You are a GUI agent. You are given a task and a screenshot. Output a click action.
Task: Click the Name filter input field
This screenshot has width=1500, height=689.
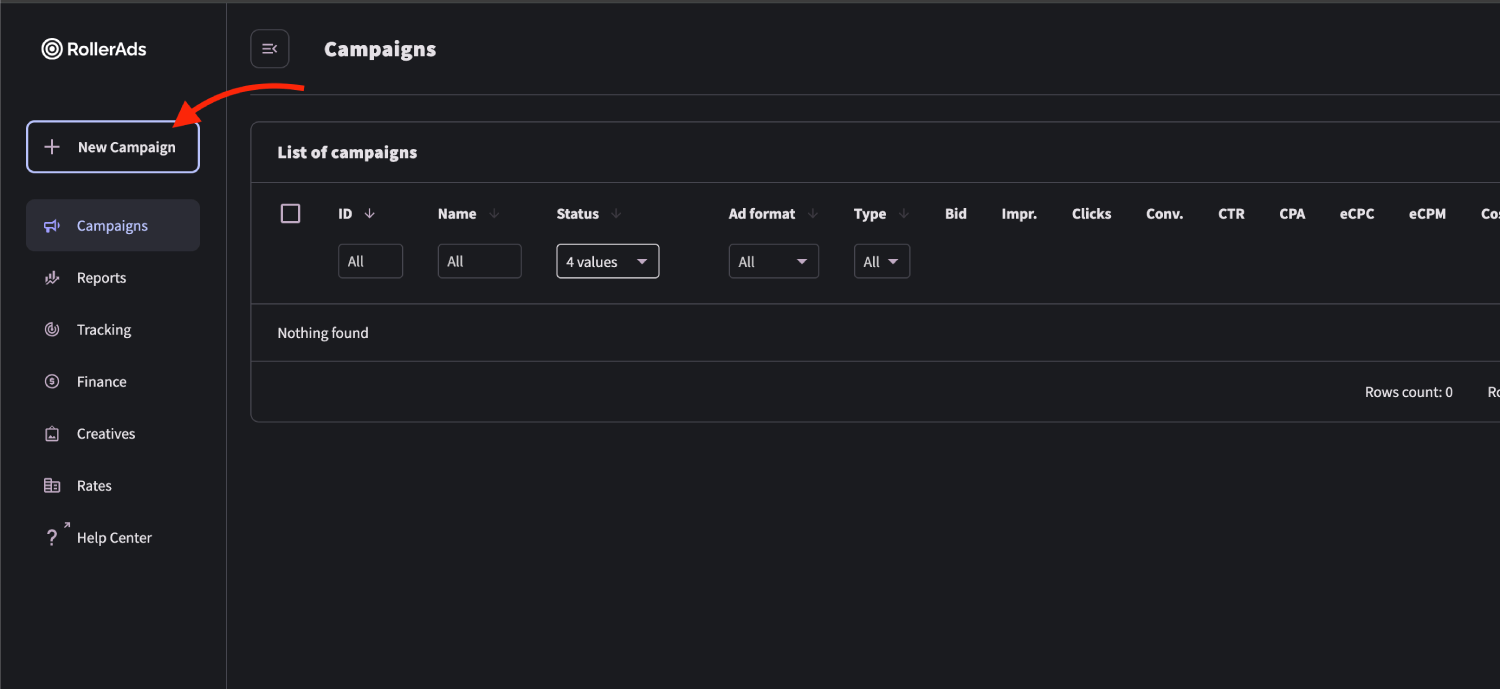click(x=480, y=261)
